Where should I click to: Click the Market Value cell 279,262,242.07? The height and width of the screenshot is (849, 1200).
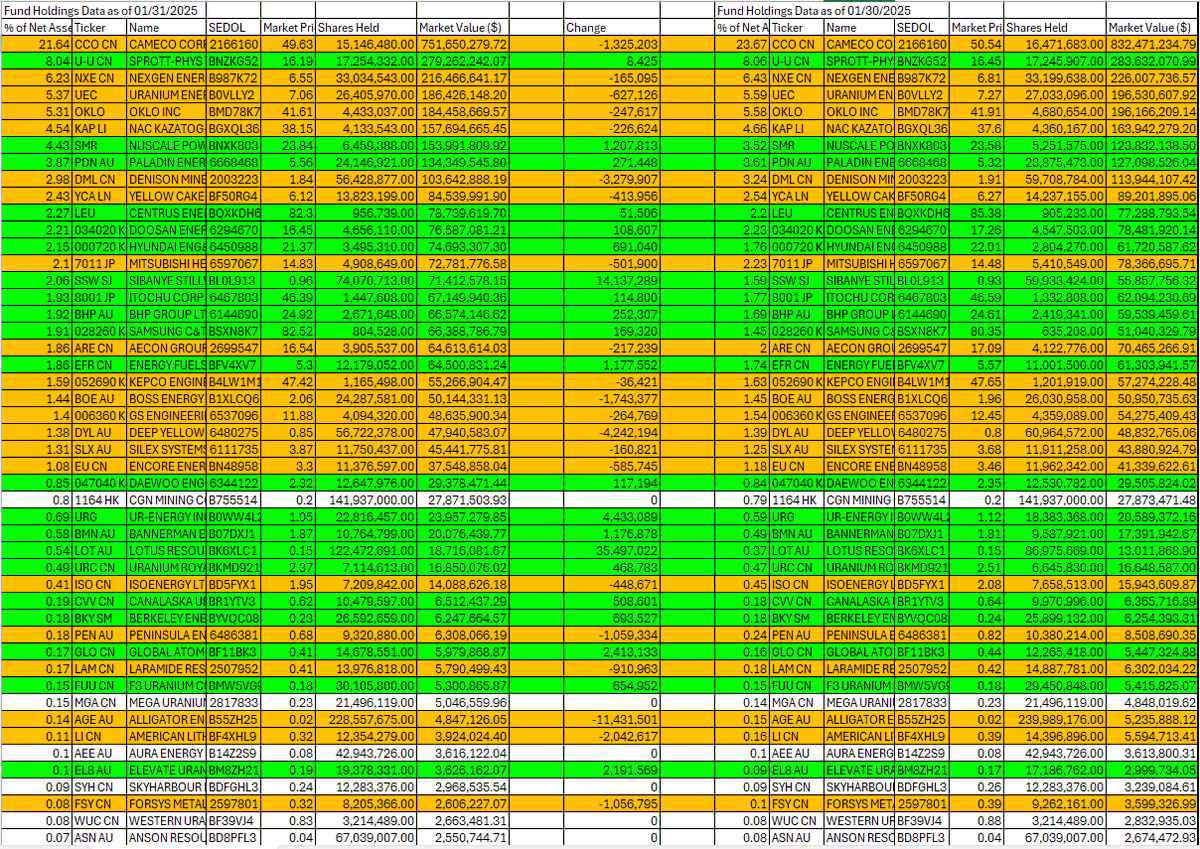(463, 61)
